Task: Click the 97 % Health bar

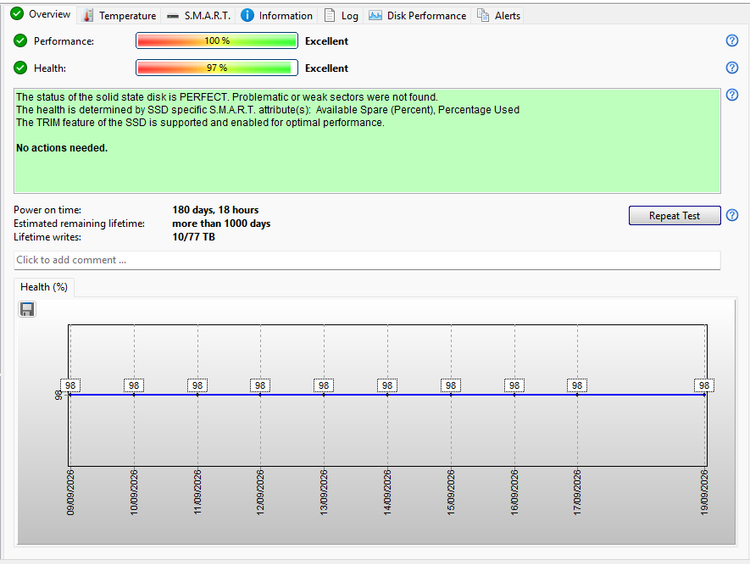Action: 217,67
